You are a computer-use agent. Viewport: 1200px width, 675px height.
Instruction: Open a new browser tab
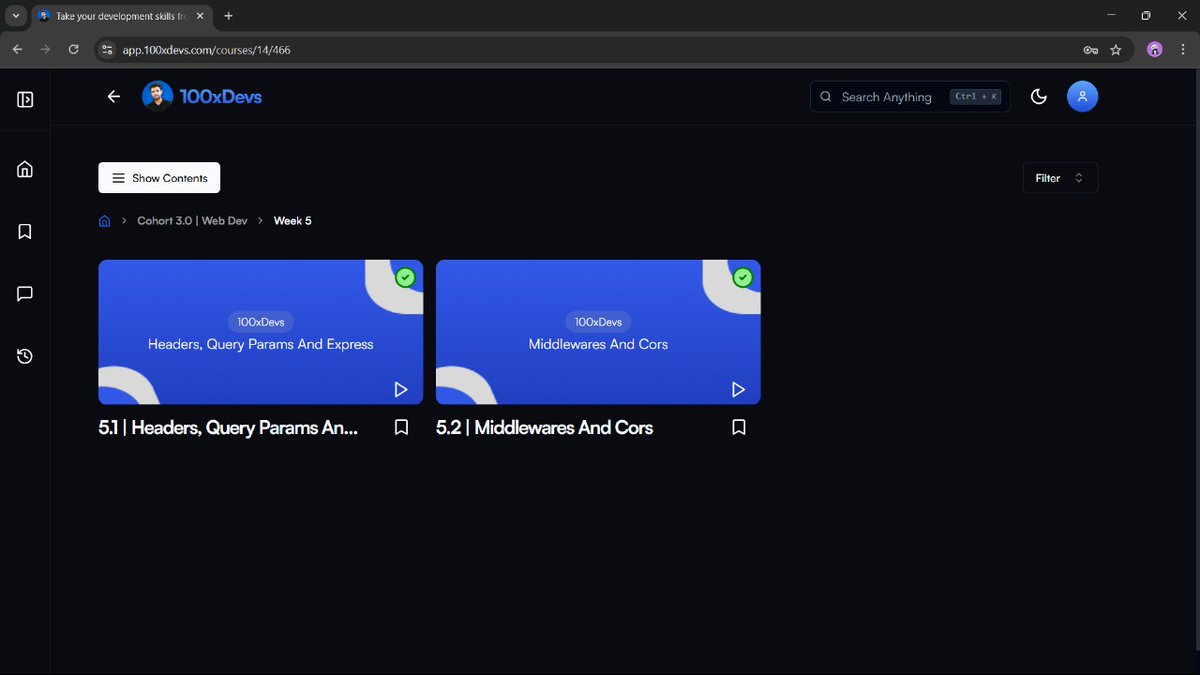coord(229,16)
